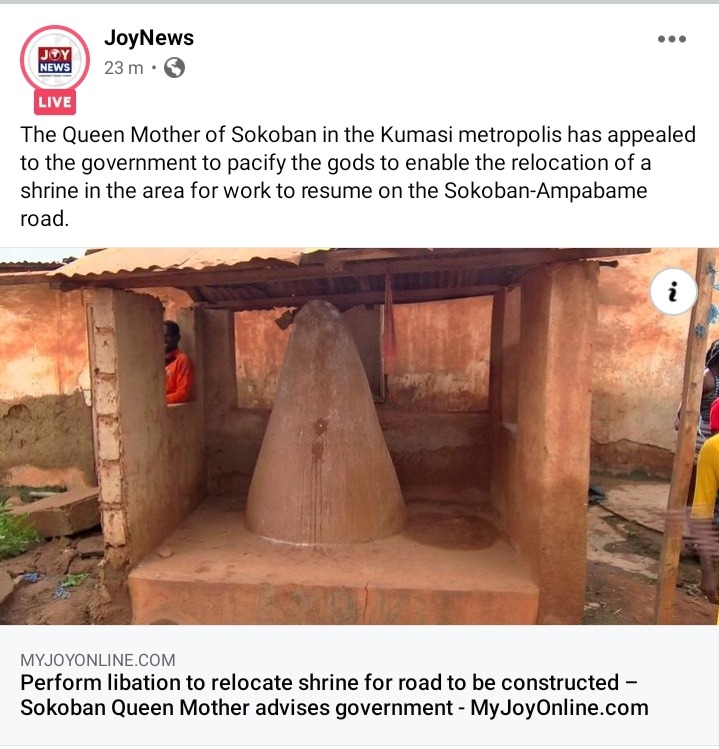This screenshot has width=719, height=749.
Task: Click the 23 m post timestamp
Action: point(124,68)
